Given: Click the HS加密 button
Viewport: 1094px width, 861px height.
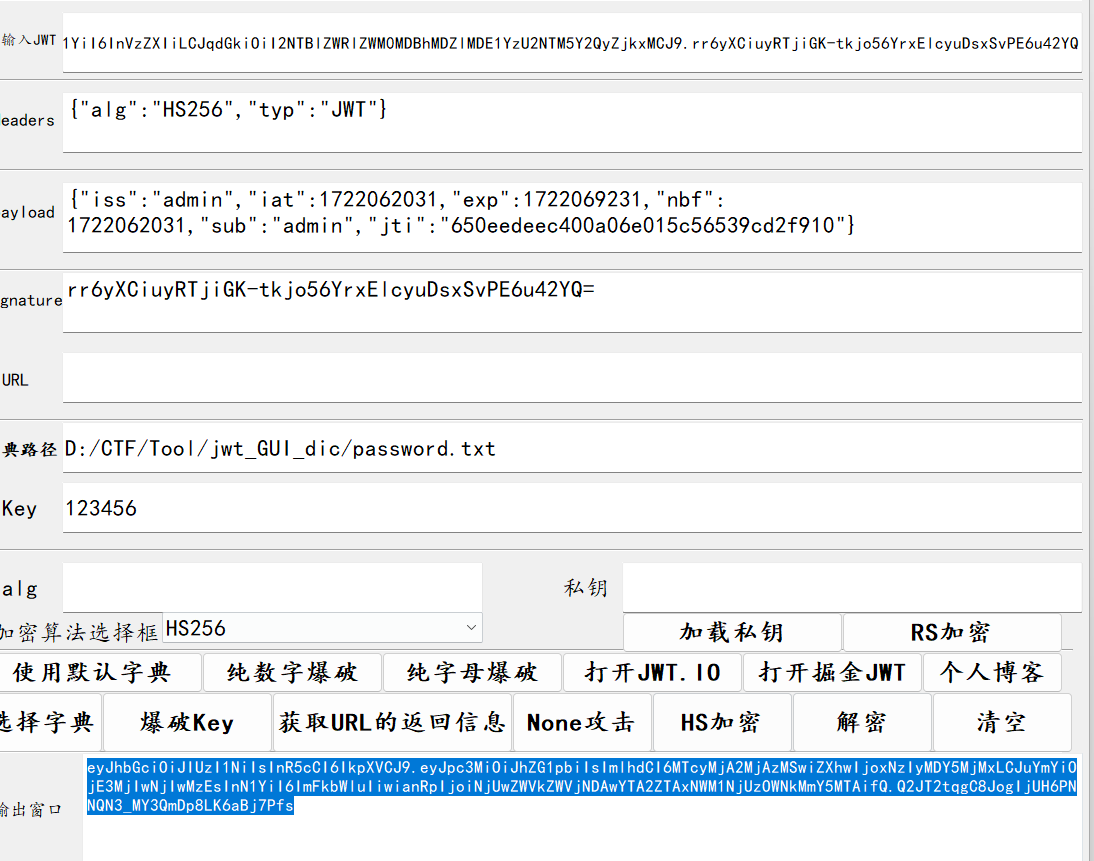Looking at the screenshot, I should [x=721, y=722].
